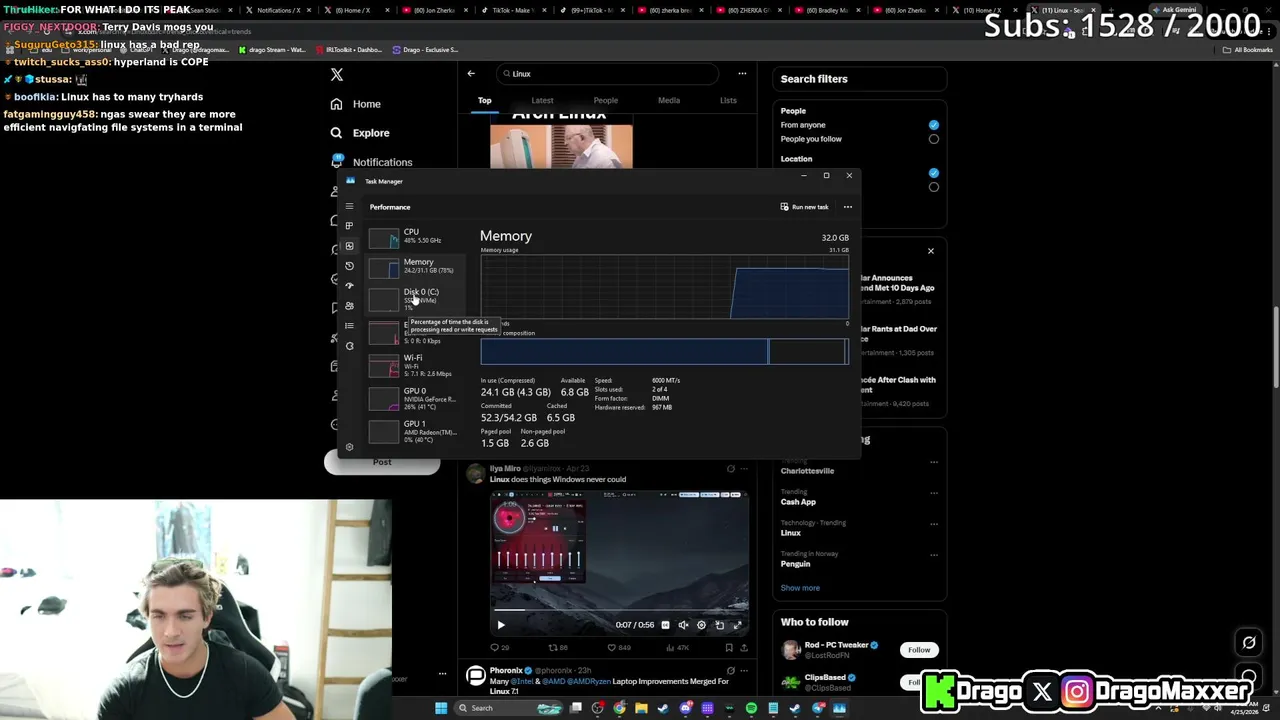Open Windows Start button on taskbar
The width and height of the screenshot is (1280, 720).
441,708
